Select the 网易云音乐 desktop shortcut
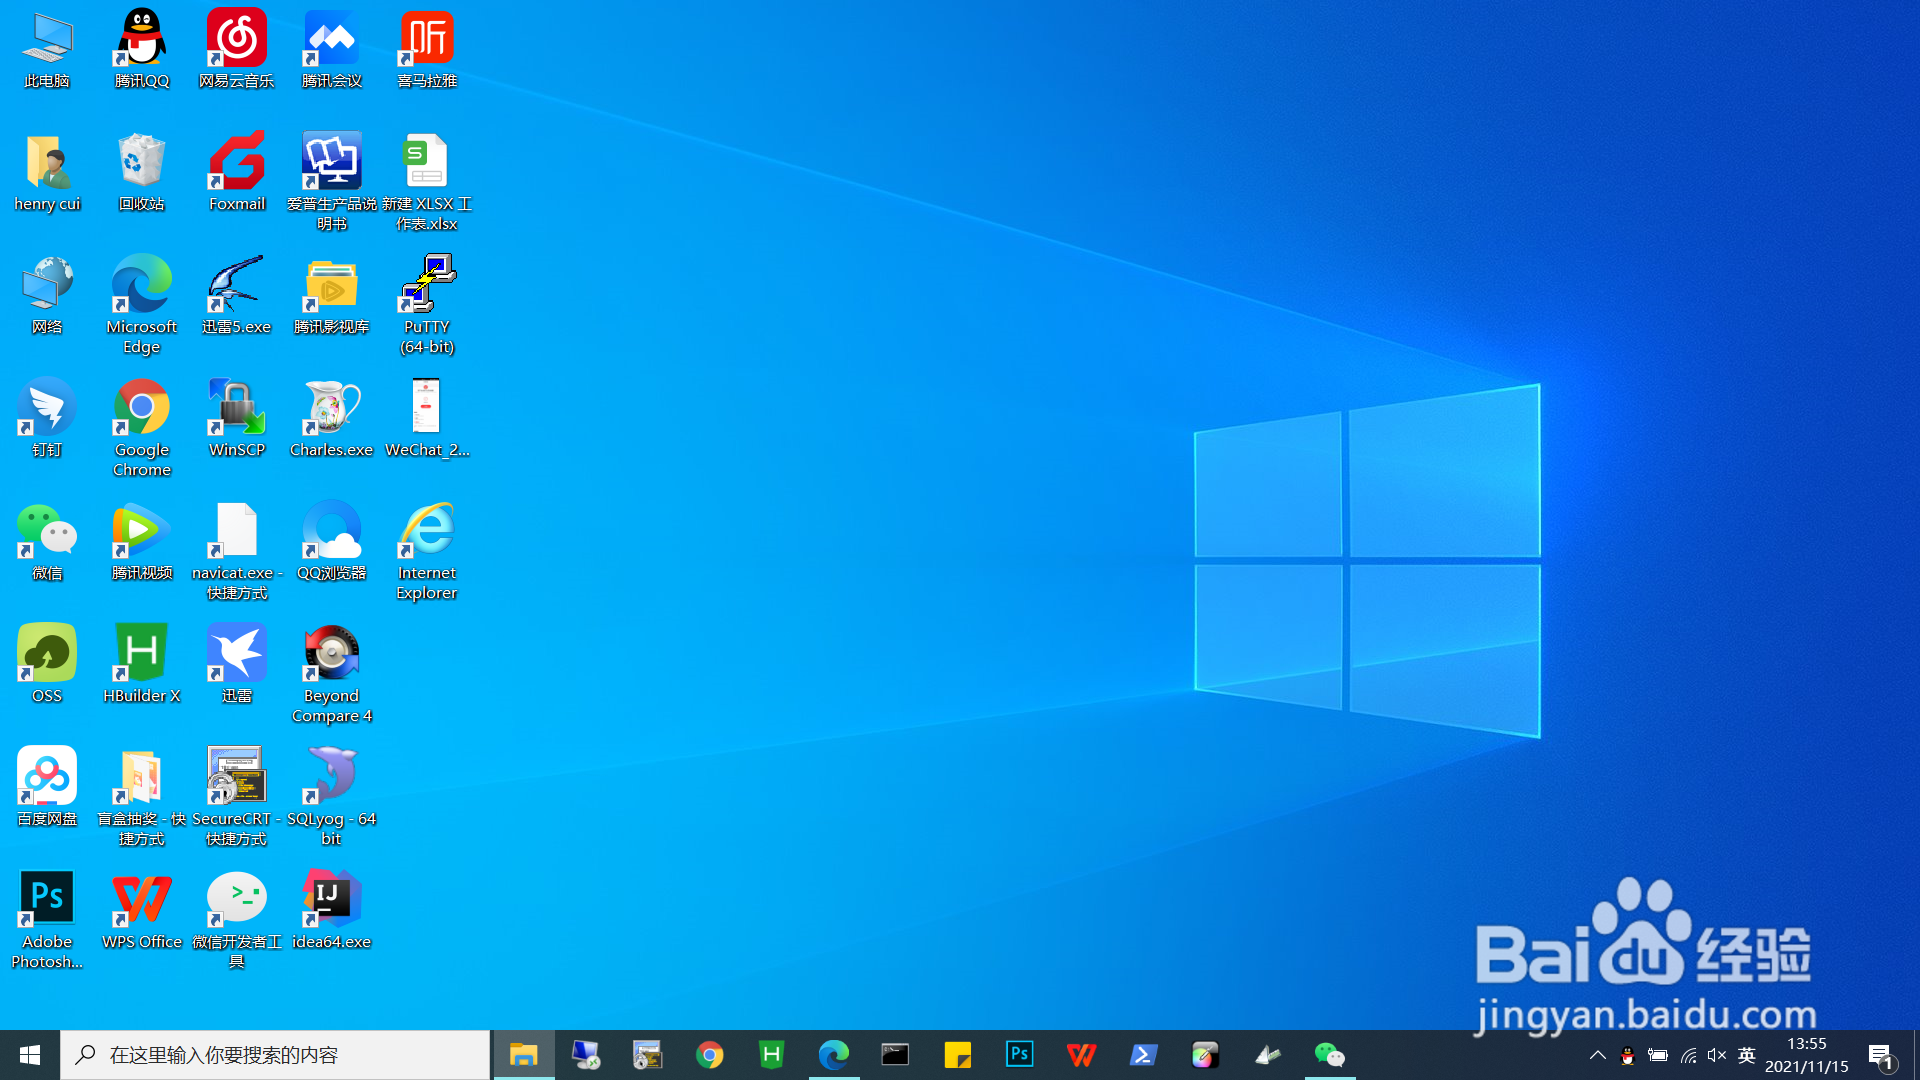The image size is (1920, 1080). click(x=237, y=50)
